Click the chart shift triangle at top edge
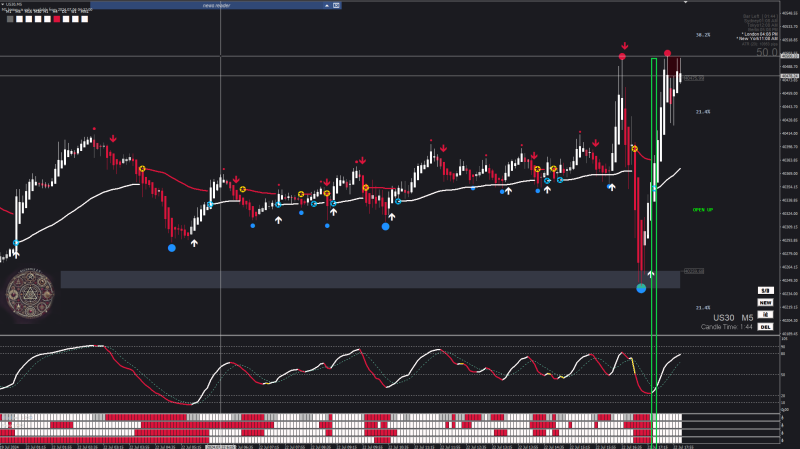Viewport: 800px width, 449px height. pyautogui.click(x=685, y=2)
